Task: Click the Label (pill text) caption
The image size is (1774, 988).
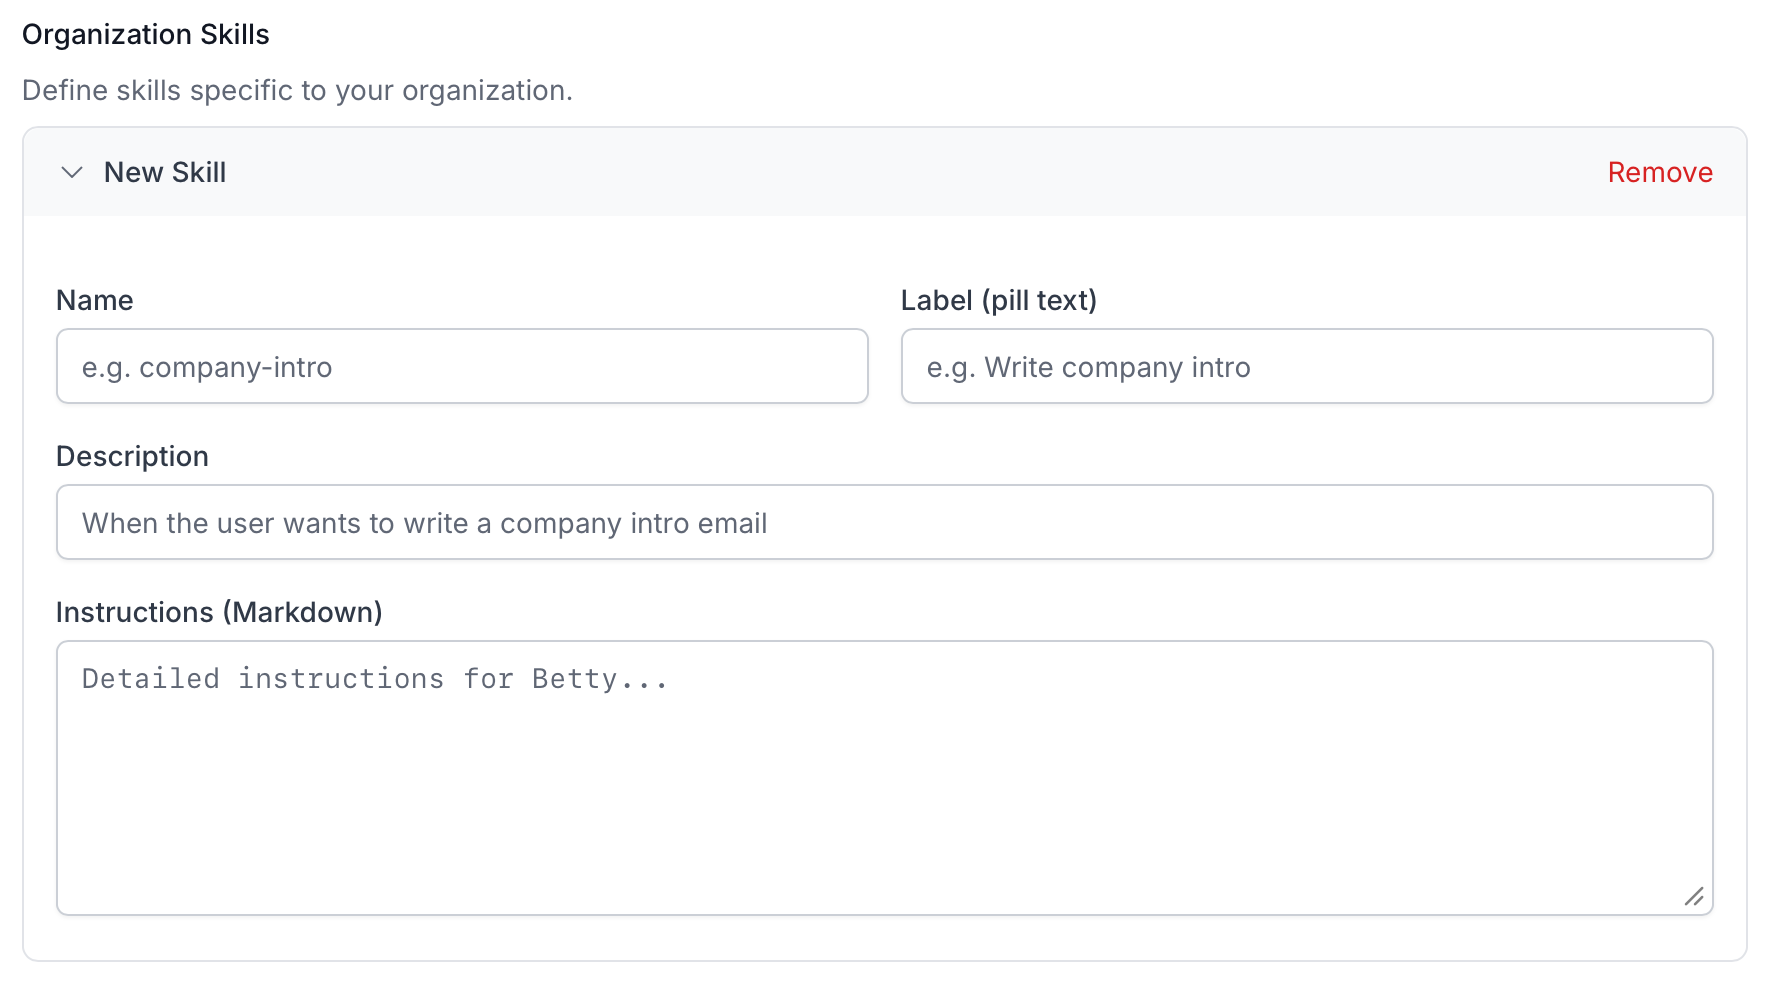Action: (998, 300)
